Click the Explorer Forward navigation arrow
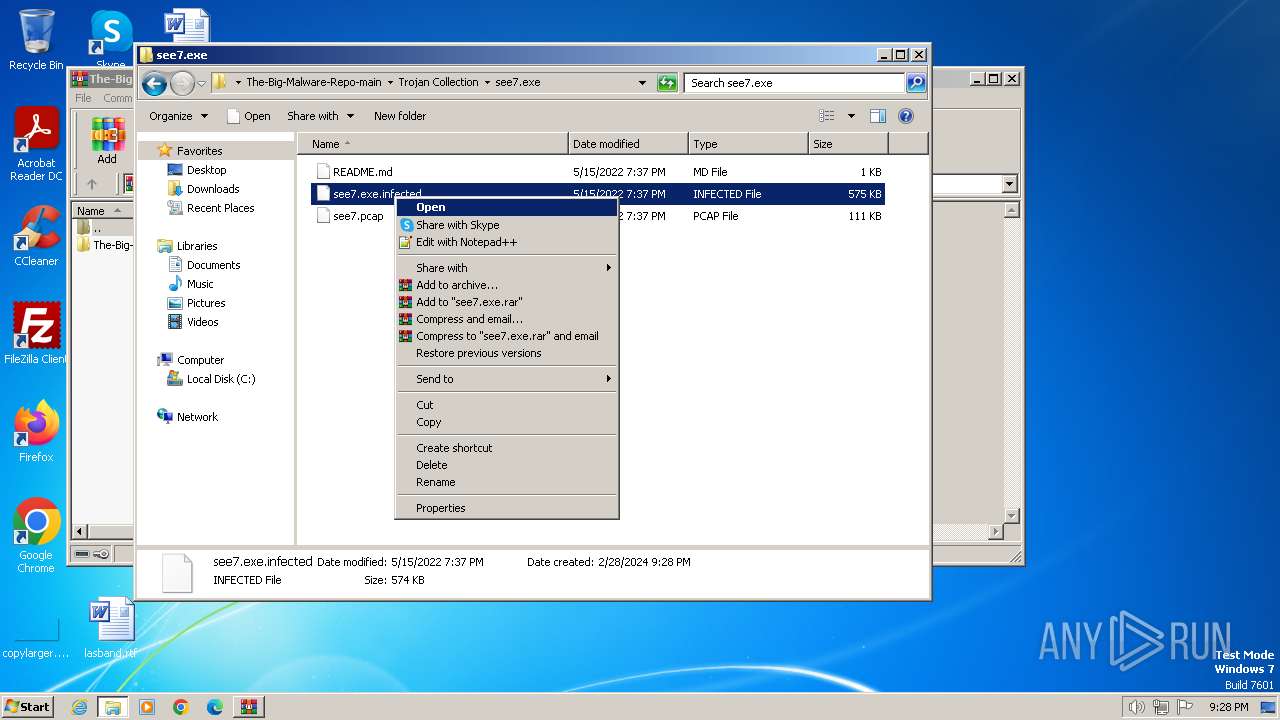The image size is (1280, 720). [181, 83]
